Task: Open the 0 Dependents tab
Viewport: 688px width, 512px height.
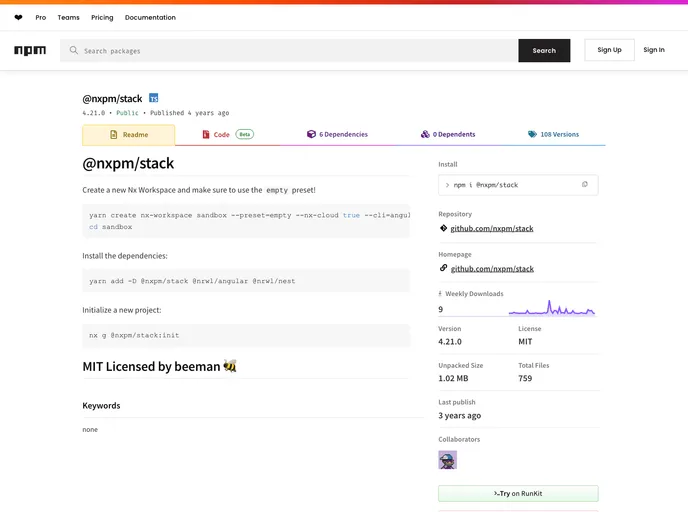Action: (448, 134)
